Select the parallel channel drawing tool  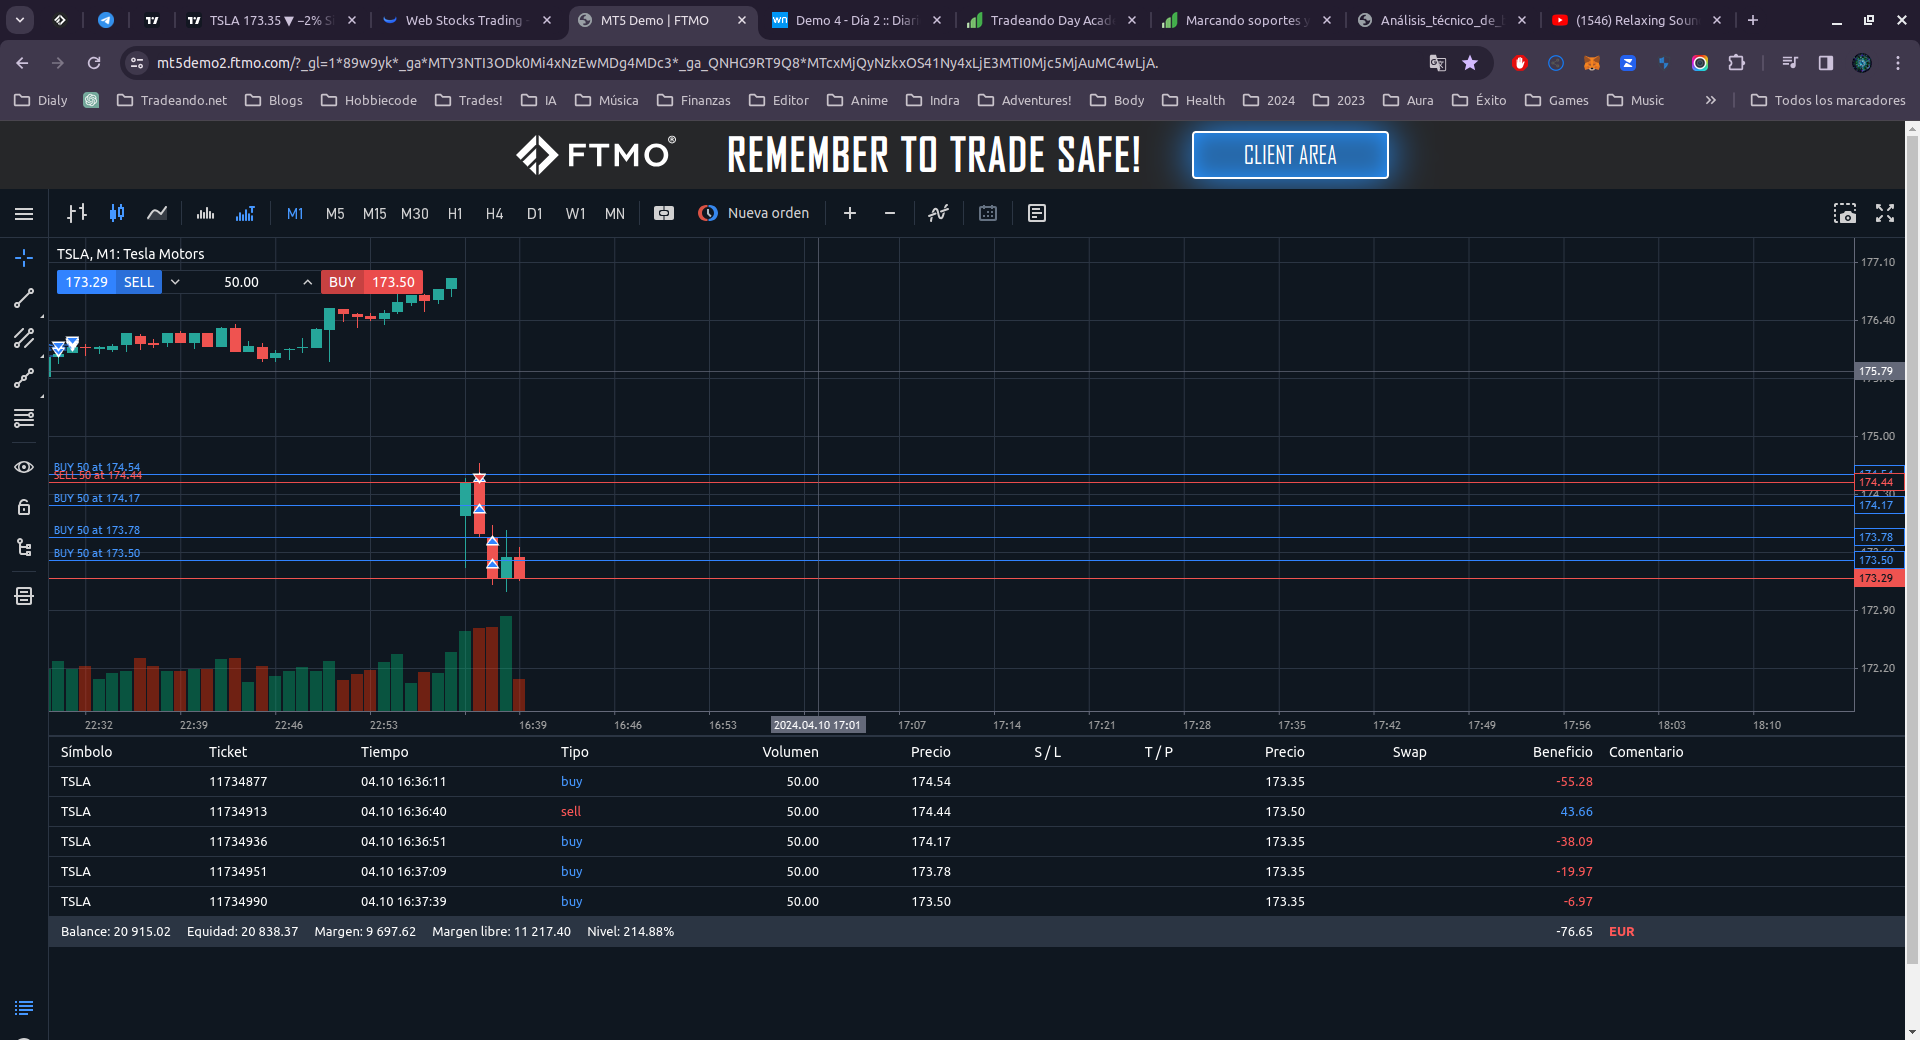24,338
